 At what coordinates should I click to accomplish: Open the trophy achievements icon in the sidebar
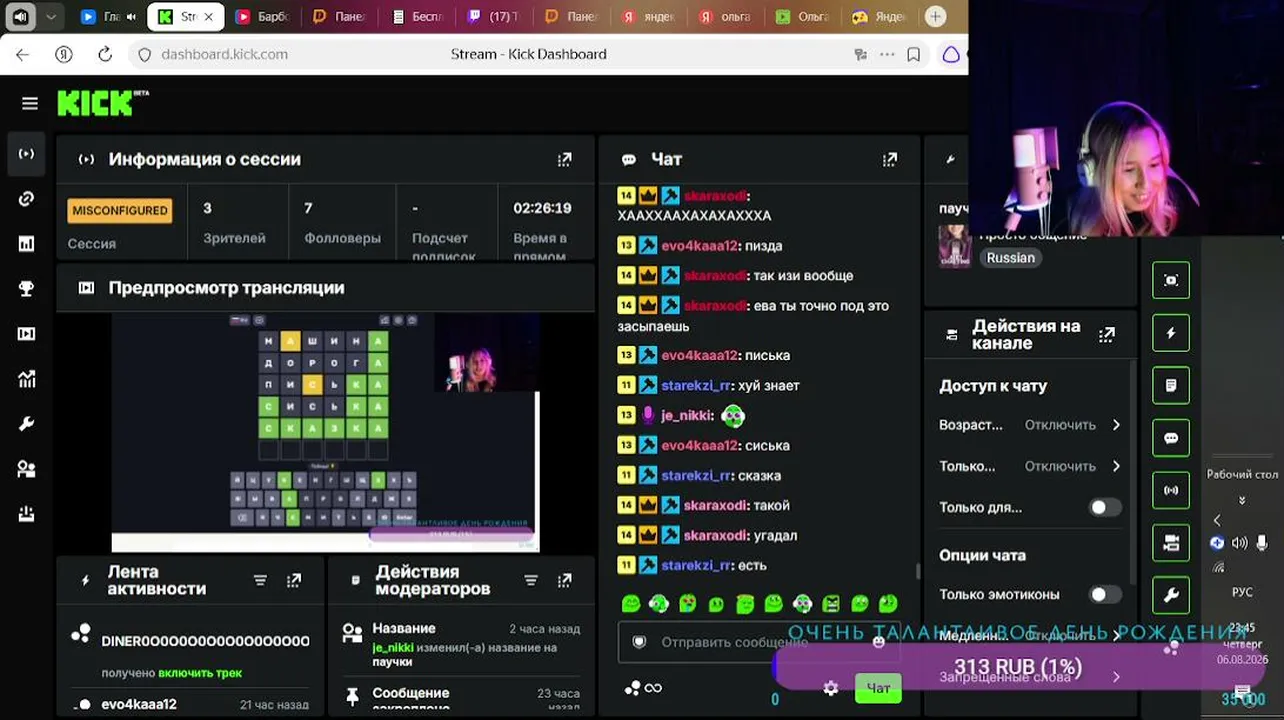[27, 289]
